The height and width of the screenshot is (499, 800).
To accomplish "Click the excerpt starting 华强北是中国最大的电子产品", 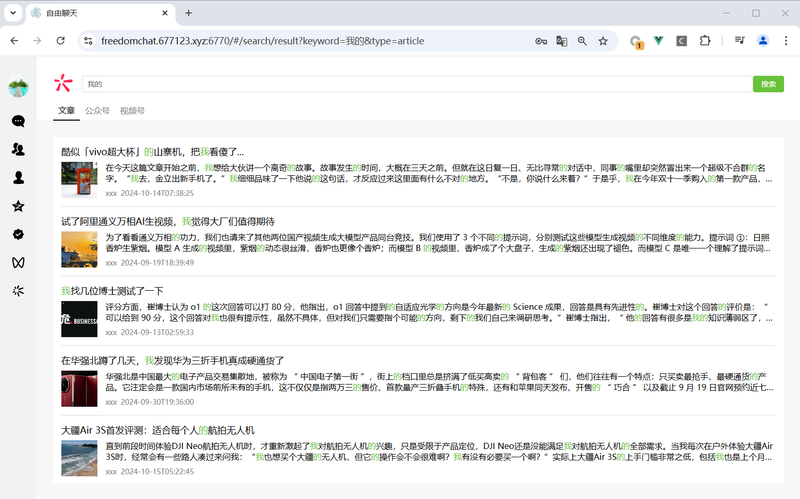I will click(439, 382).
